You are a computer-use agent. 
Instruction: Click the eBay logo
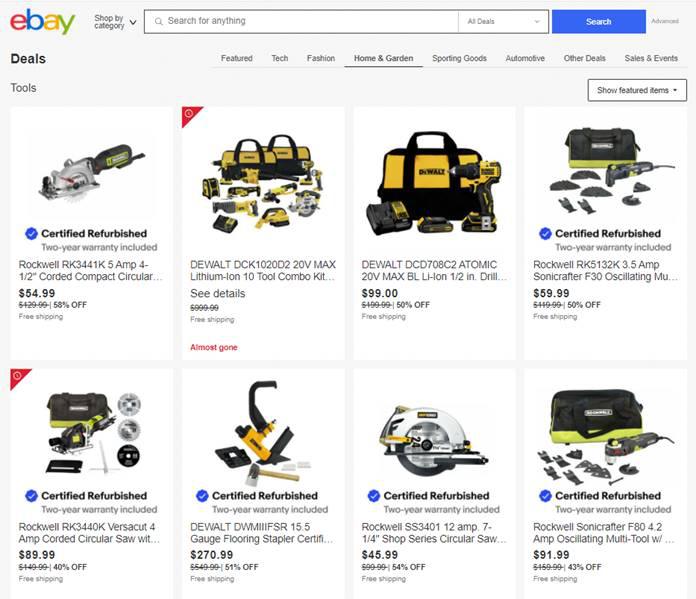tap(43, 21)
